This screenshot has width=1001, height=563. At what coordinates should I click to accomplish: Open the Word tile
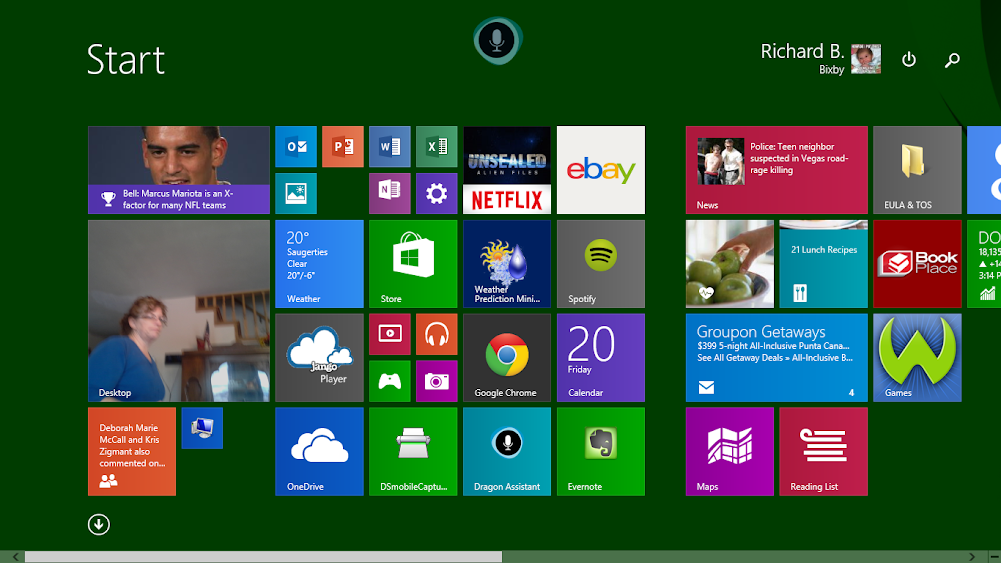tap(389, 147)
